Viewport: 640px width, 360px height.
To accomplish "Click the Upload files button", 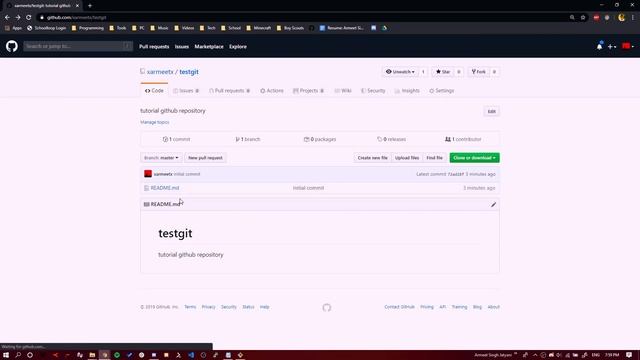I will pyautogui.click(x=407, y=158).
